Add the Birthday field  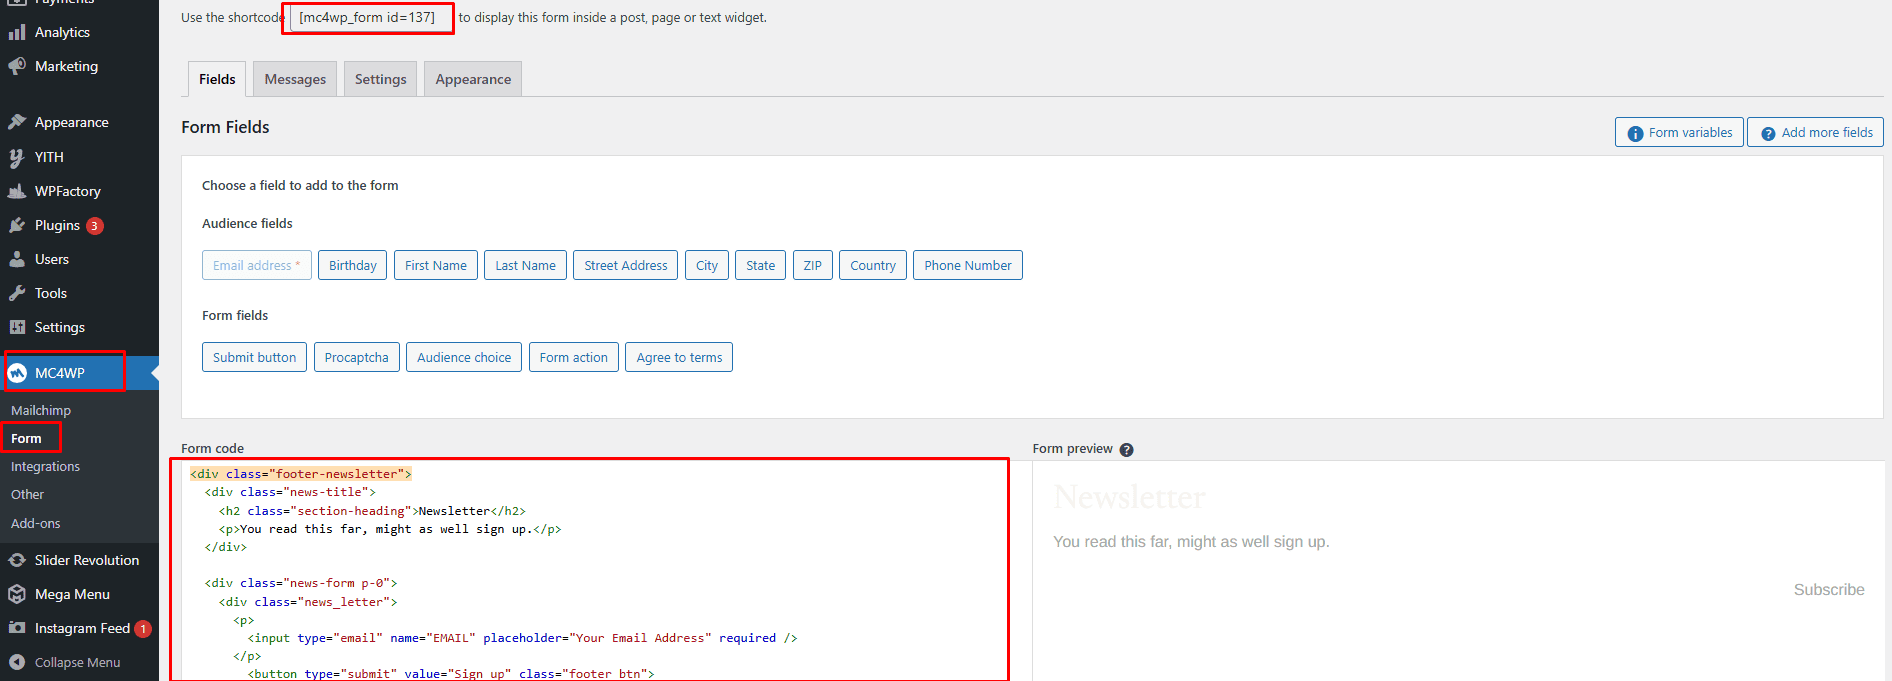tap(352, 265)
